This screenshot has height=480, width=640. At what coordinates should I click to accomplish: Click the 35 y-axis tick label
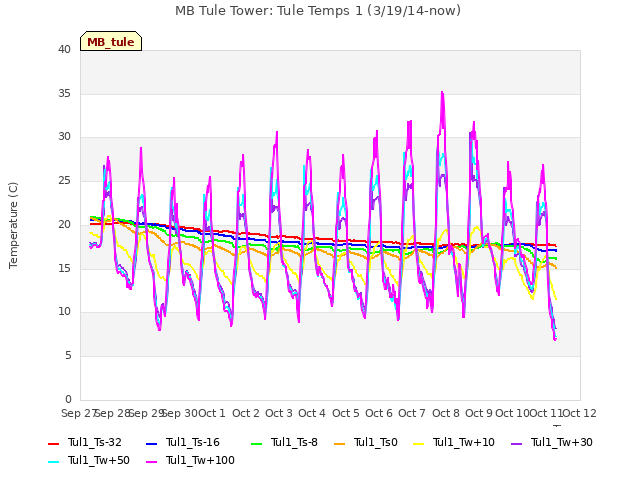coord(64,93)
